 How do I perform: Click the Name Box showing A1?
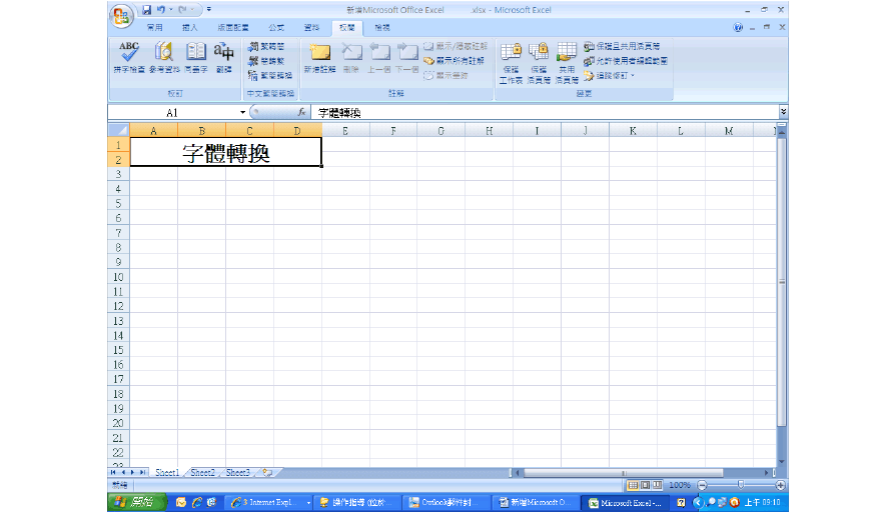173,112
